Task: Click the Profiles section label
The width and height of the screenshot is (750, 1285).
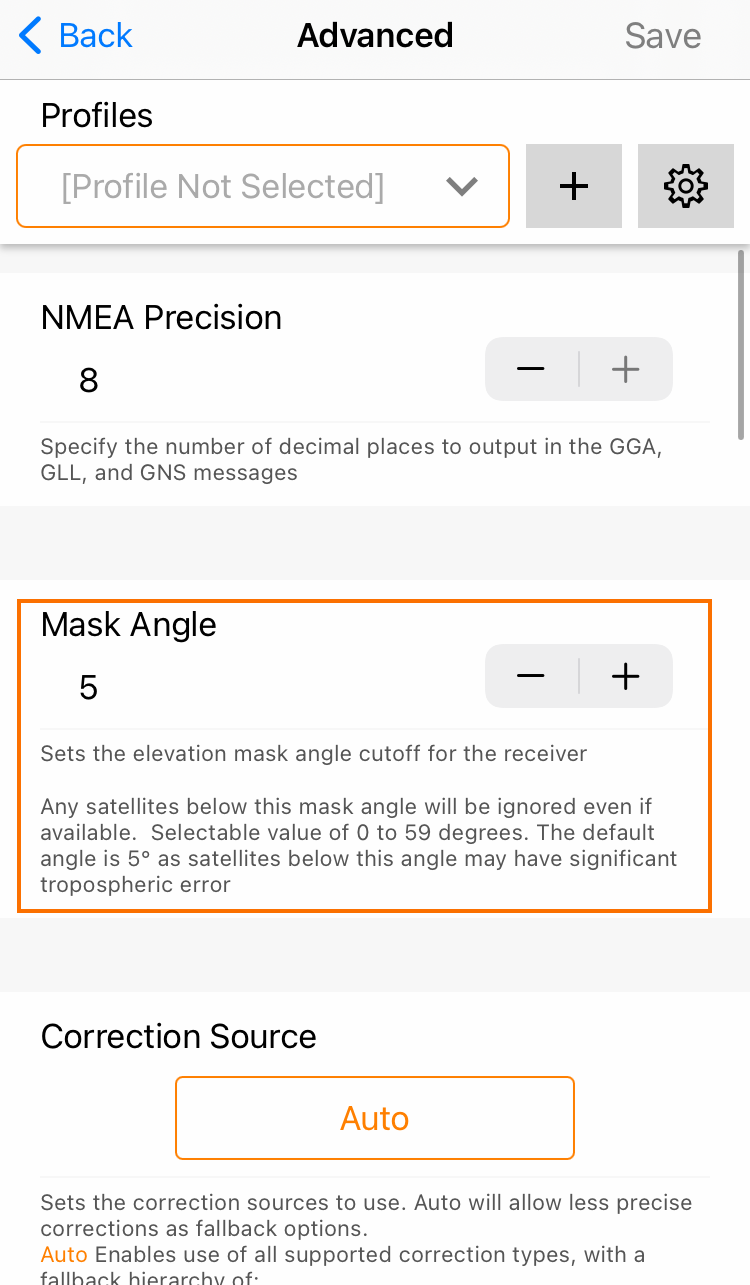Action: pos(97,116)
